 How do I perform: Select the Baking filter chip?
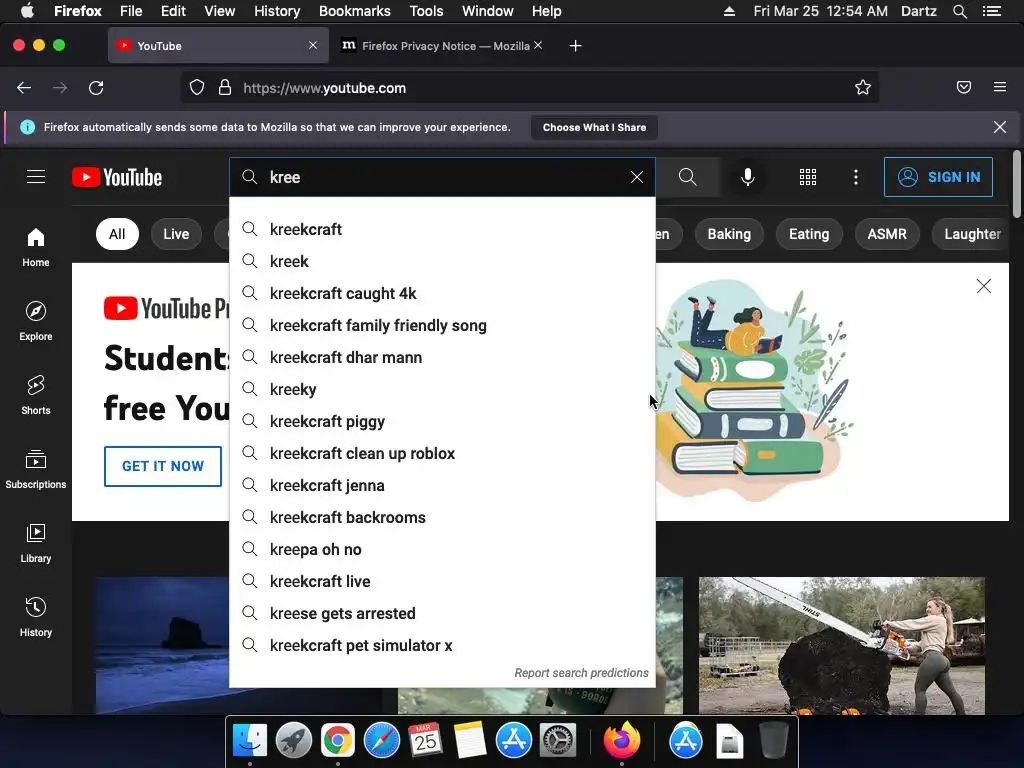[x=729, y=234]
